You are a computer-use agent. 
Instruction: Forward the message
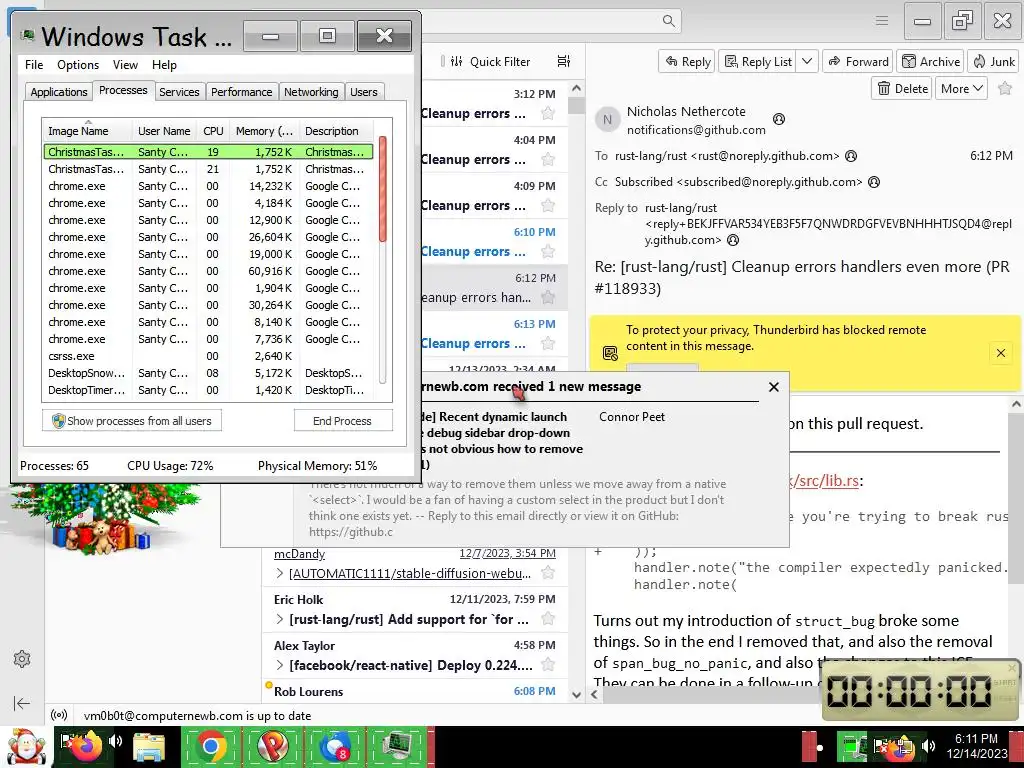pos(858,61)
